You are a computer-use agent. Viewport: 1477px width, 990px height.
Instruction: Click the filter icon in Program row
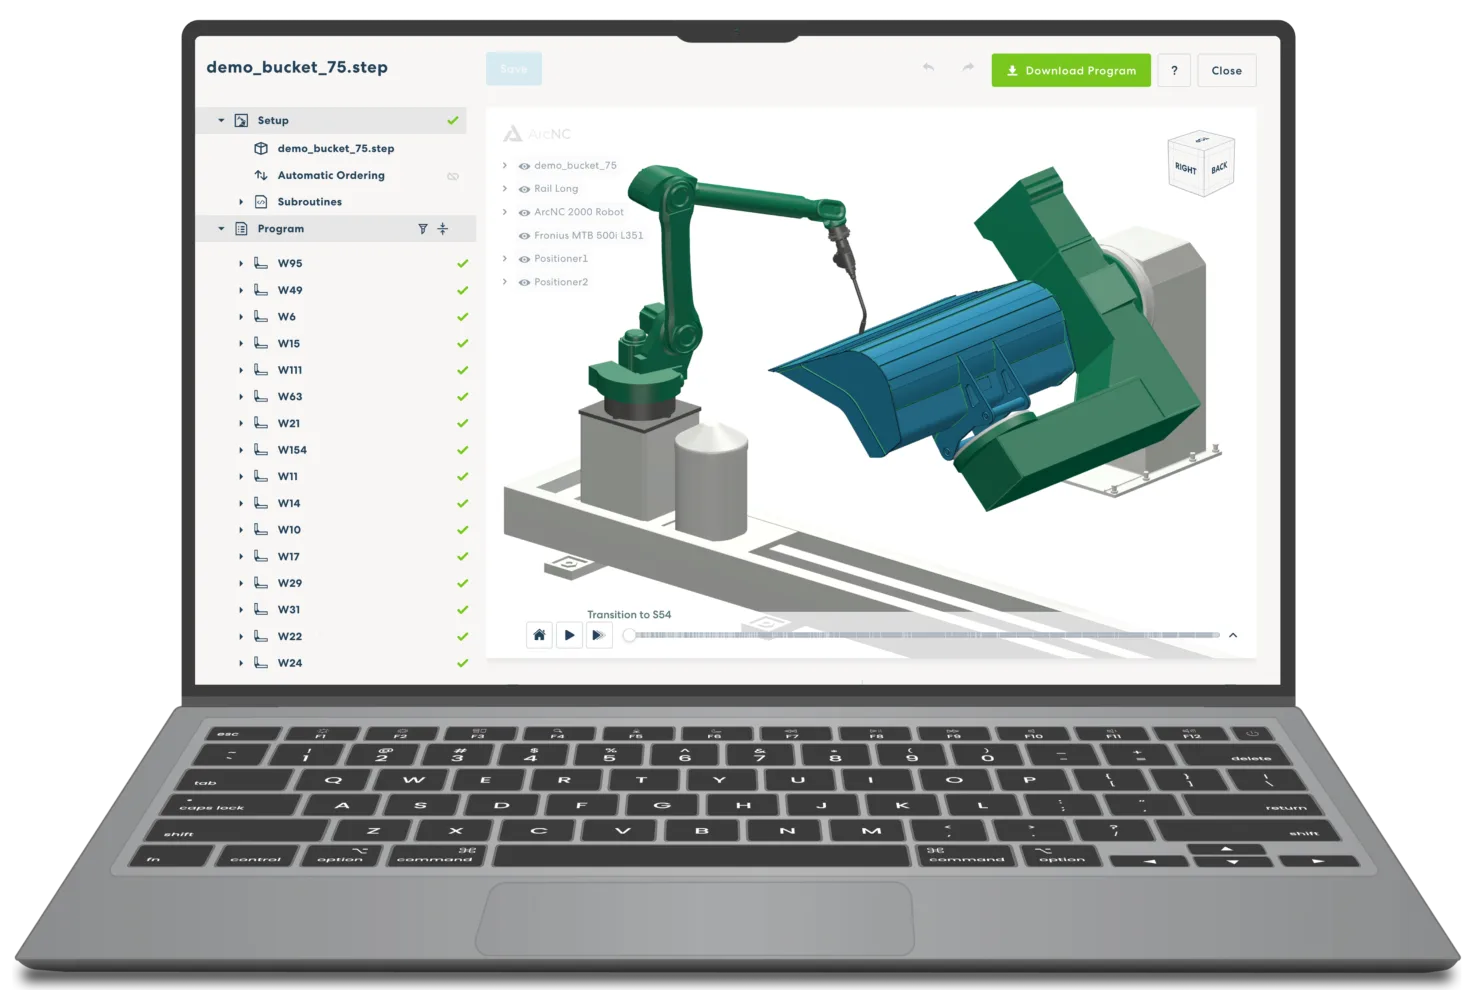click(x=422, y=229)
